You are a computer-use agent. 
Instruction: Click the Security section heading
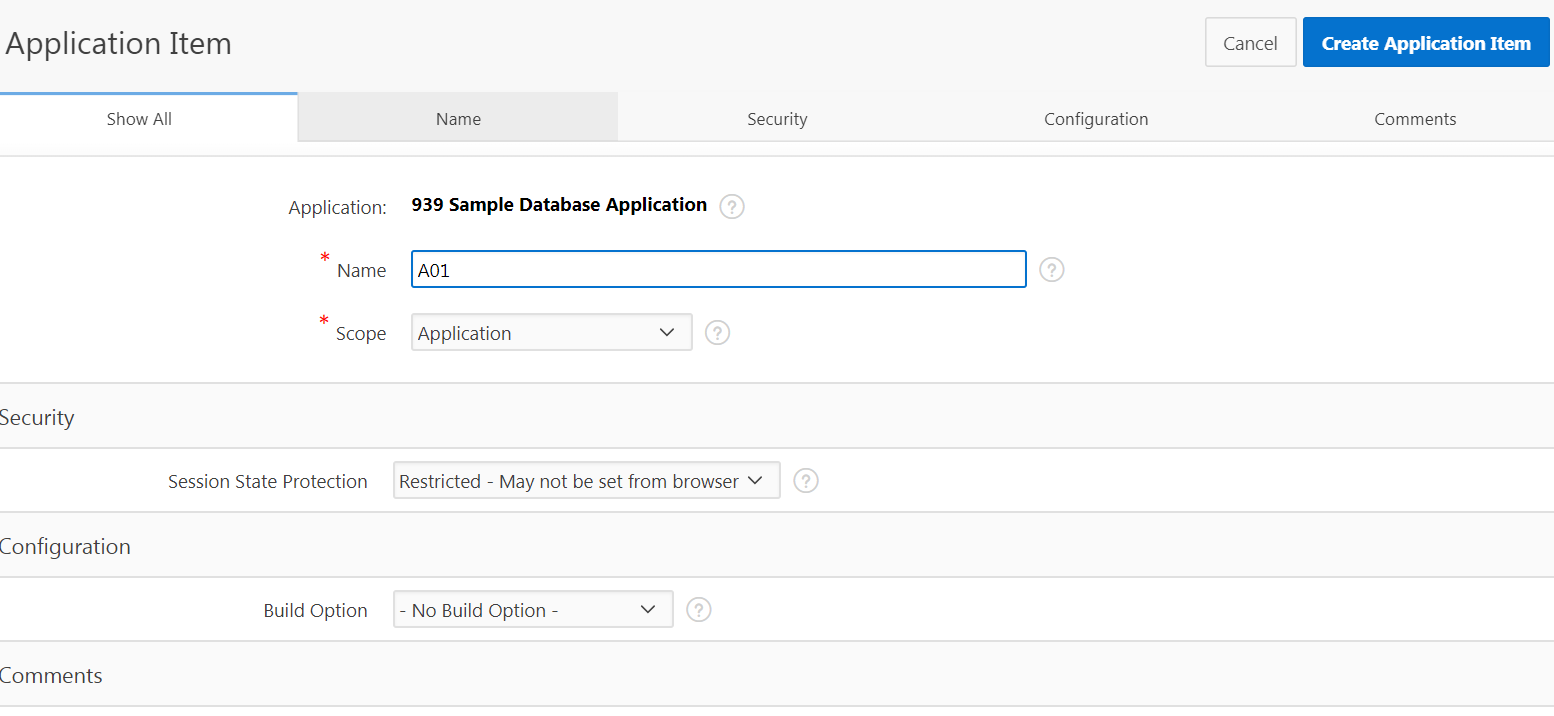pos(37,417)
